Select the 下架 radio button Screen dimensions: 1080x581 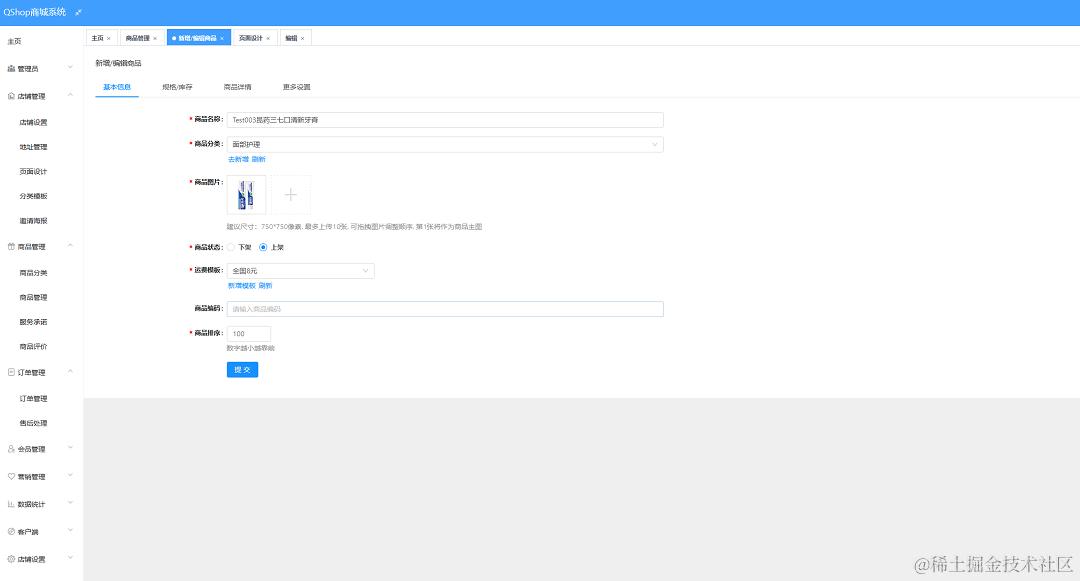click(x=231, y=247)
